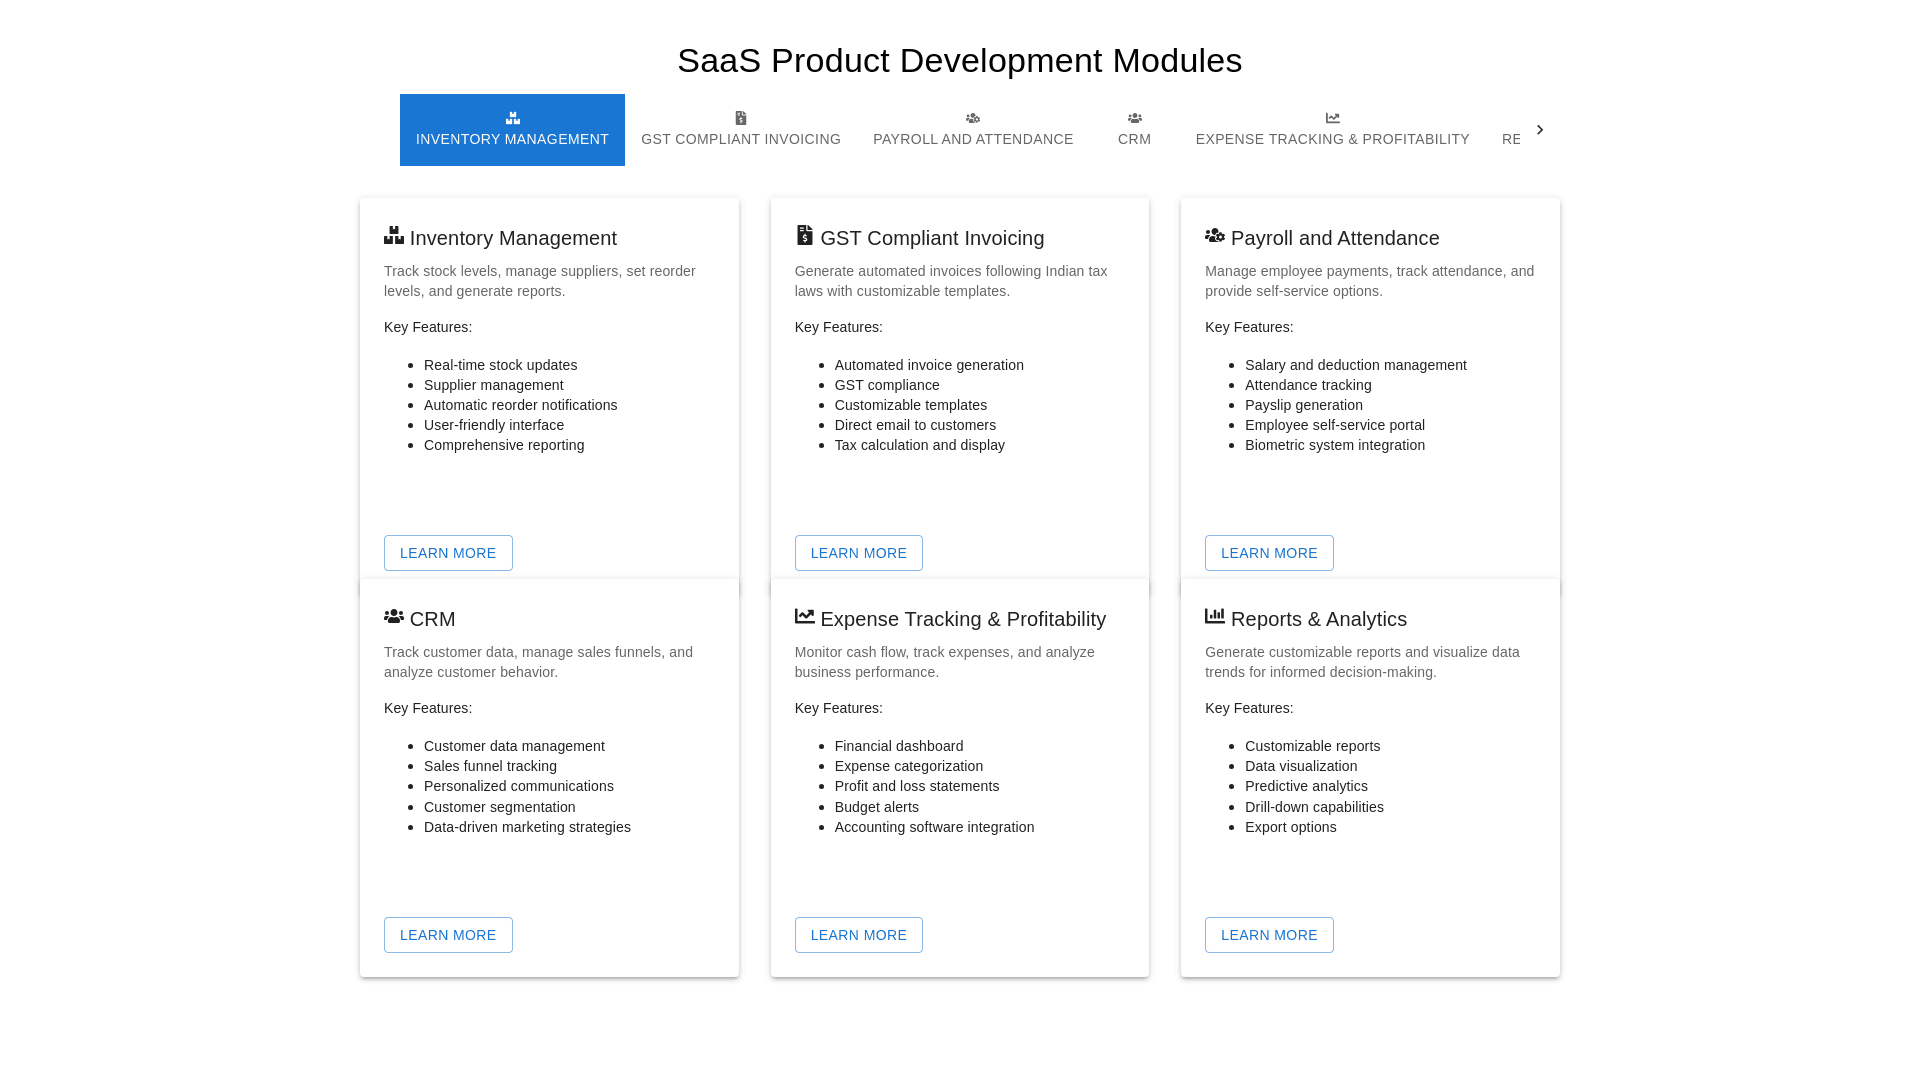
Task: Click the invoice icon beside GST Compliant Invoicing heading
Action: 804,235
